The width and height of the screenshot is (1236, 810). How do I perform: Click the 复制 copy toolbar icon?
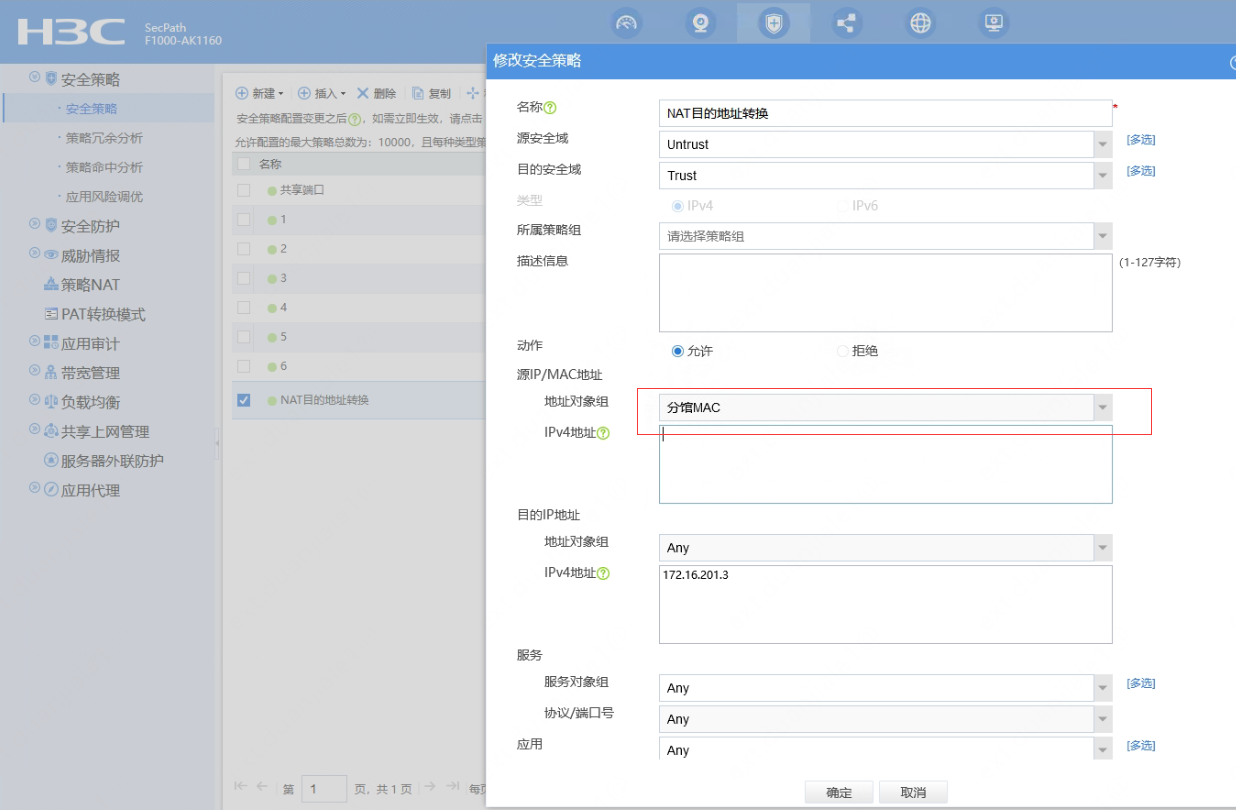pos(418,93)
